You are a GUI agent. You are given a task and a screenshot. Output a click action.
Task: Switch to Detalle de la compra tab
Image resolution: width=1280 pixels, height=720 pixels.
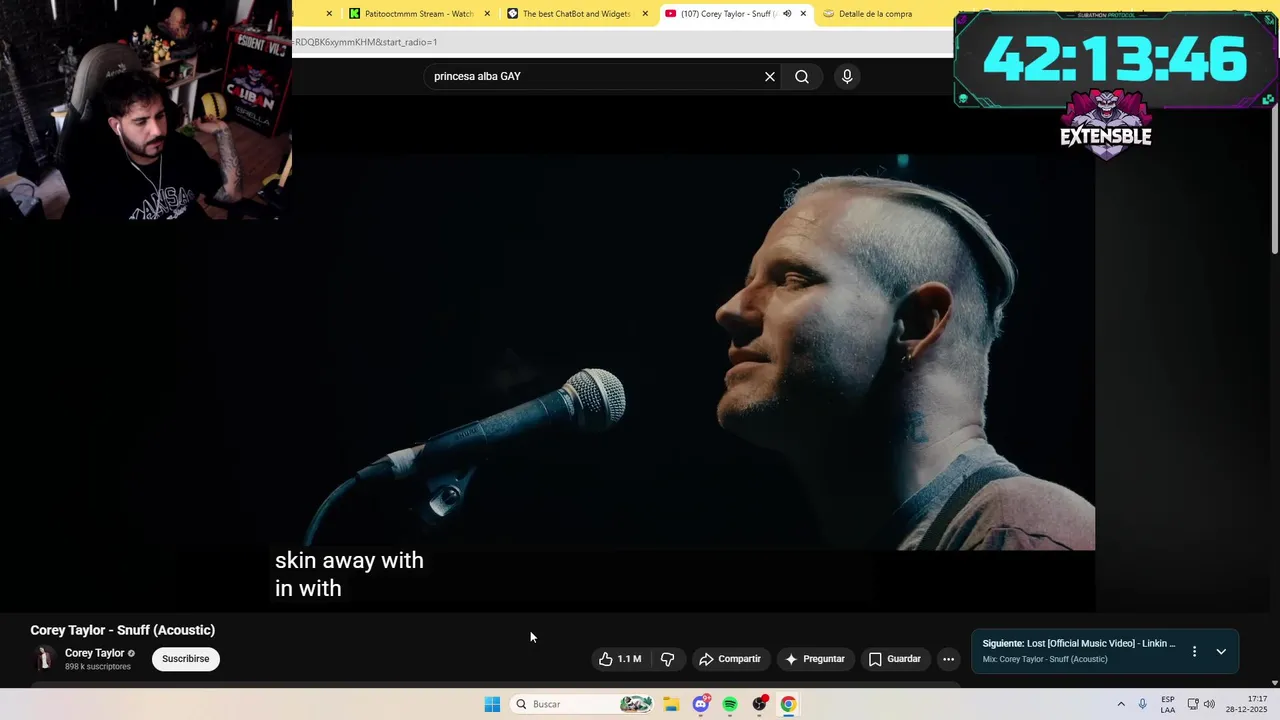[875, 14]
